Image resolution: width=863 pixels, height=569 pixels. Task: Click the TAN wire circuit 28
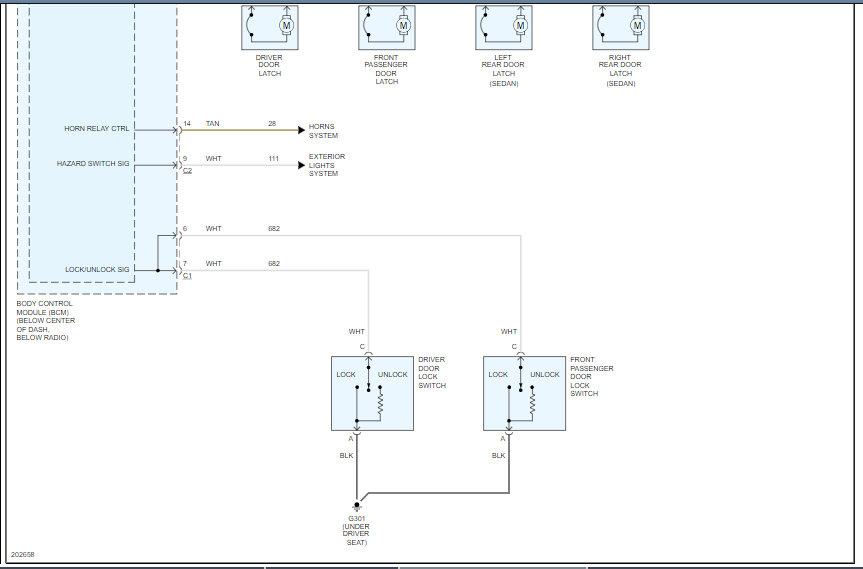click(x=240, y=130)
